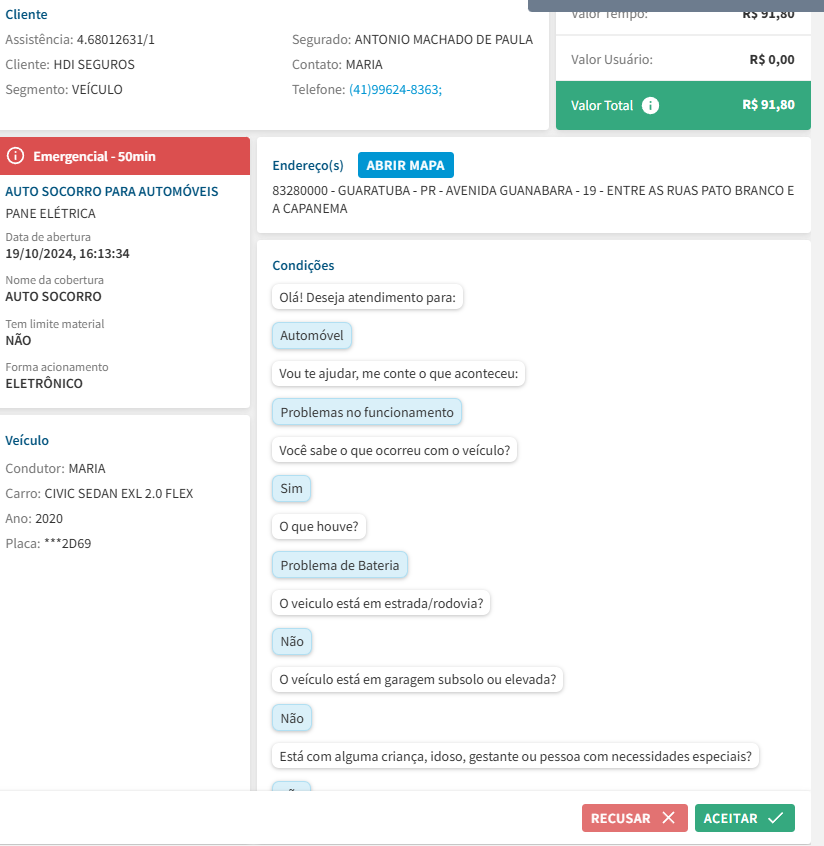This screenshot has height=846, width=824.
Task: Click the Veículo section heading
Action: pyautogui.click(x=27, y=440)
